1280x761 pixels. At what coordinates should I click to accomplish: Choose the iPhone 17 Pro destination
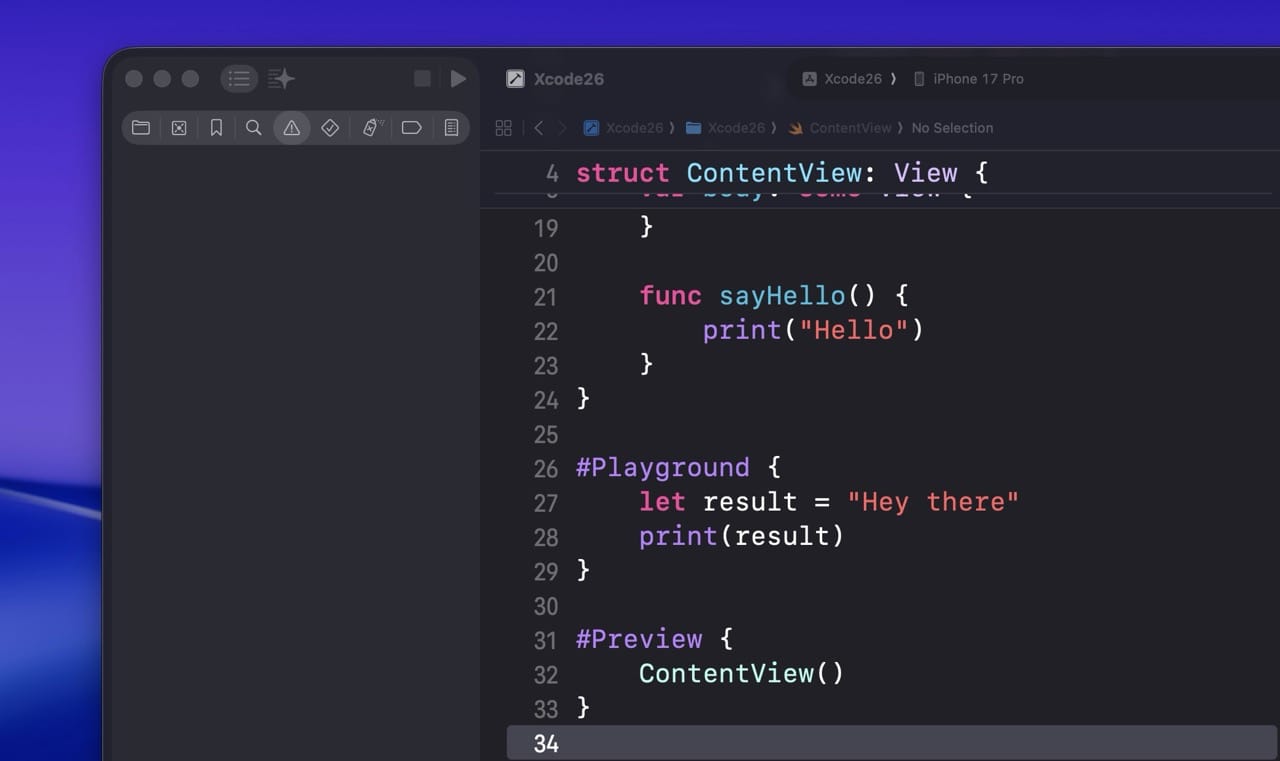969,79
